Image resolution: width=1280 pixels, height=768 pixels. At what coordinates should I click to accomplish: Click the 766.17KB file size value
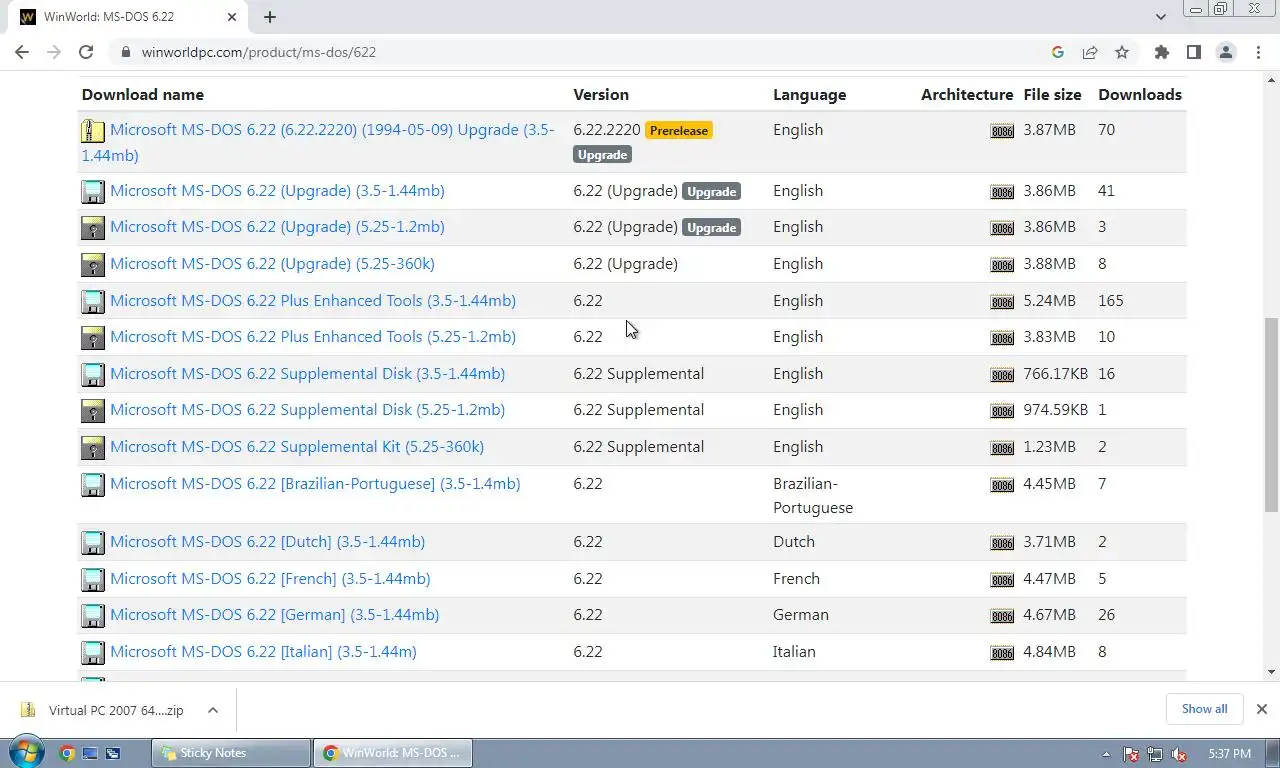[x=1055, y=374]
